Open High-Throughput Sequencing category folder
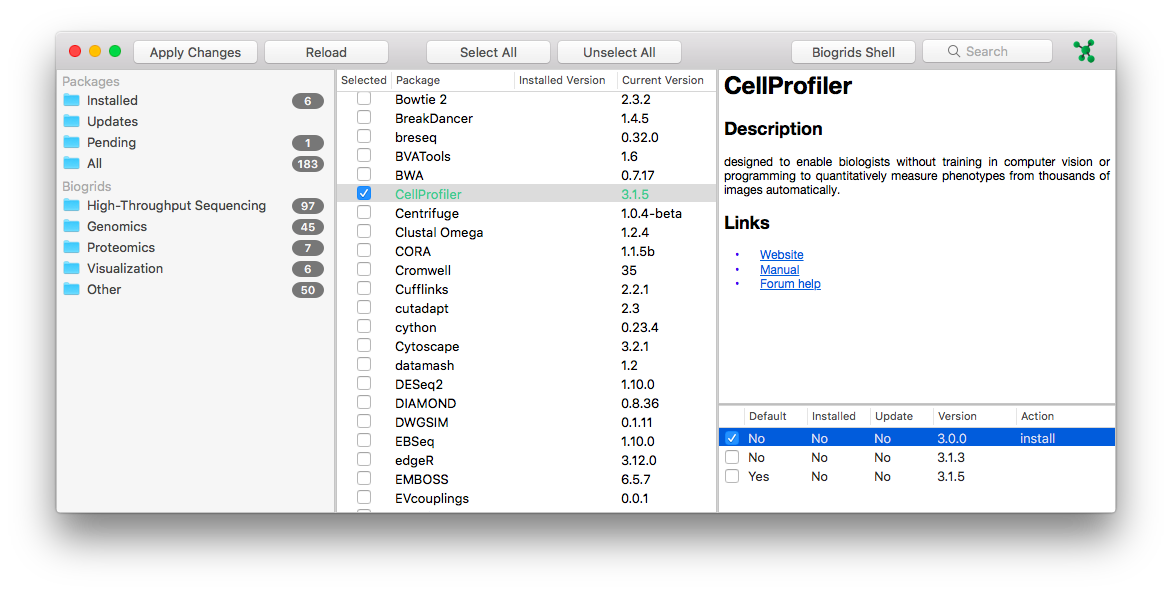 coord(175,205)
